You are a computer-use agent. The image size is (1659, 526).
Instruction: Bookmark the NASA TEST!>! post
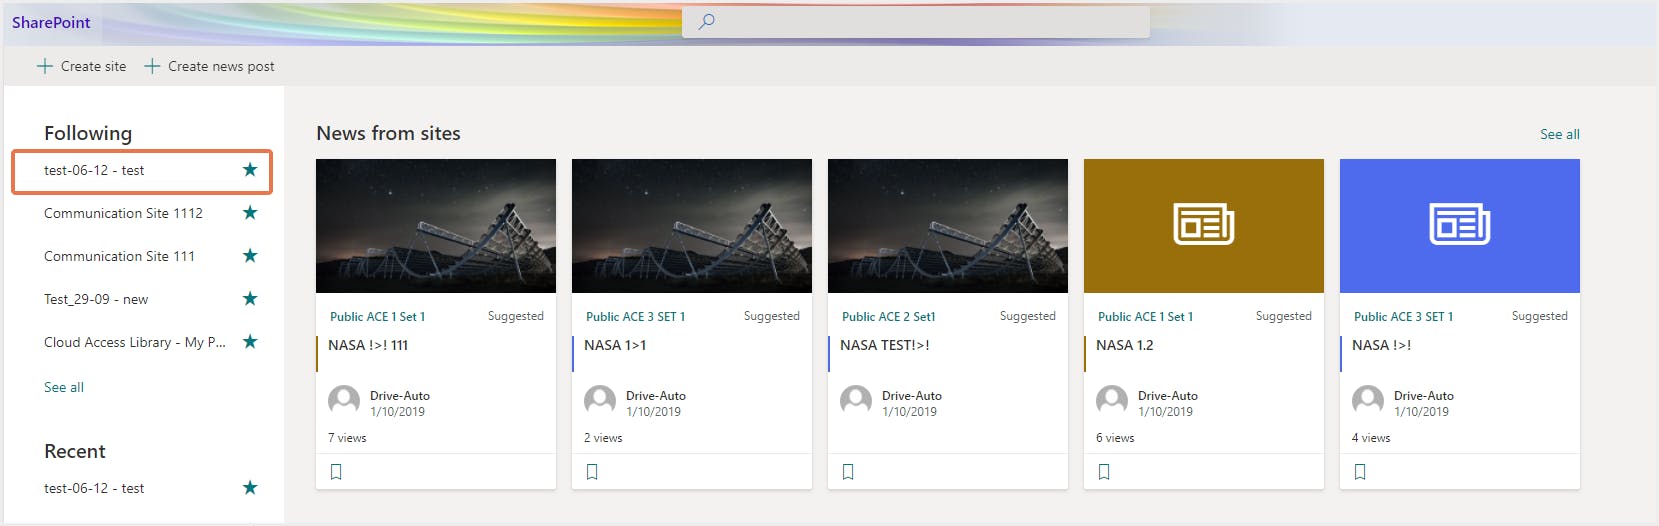[x=848, y=472]
